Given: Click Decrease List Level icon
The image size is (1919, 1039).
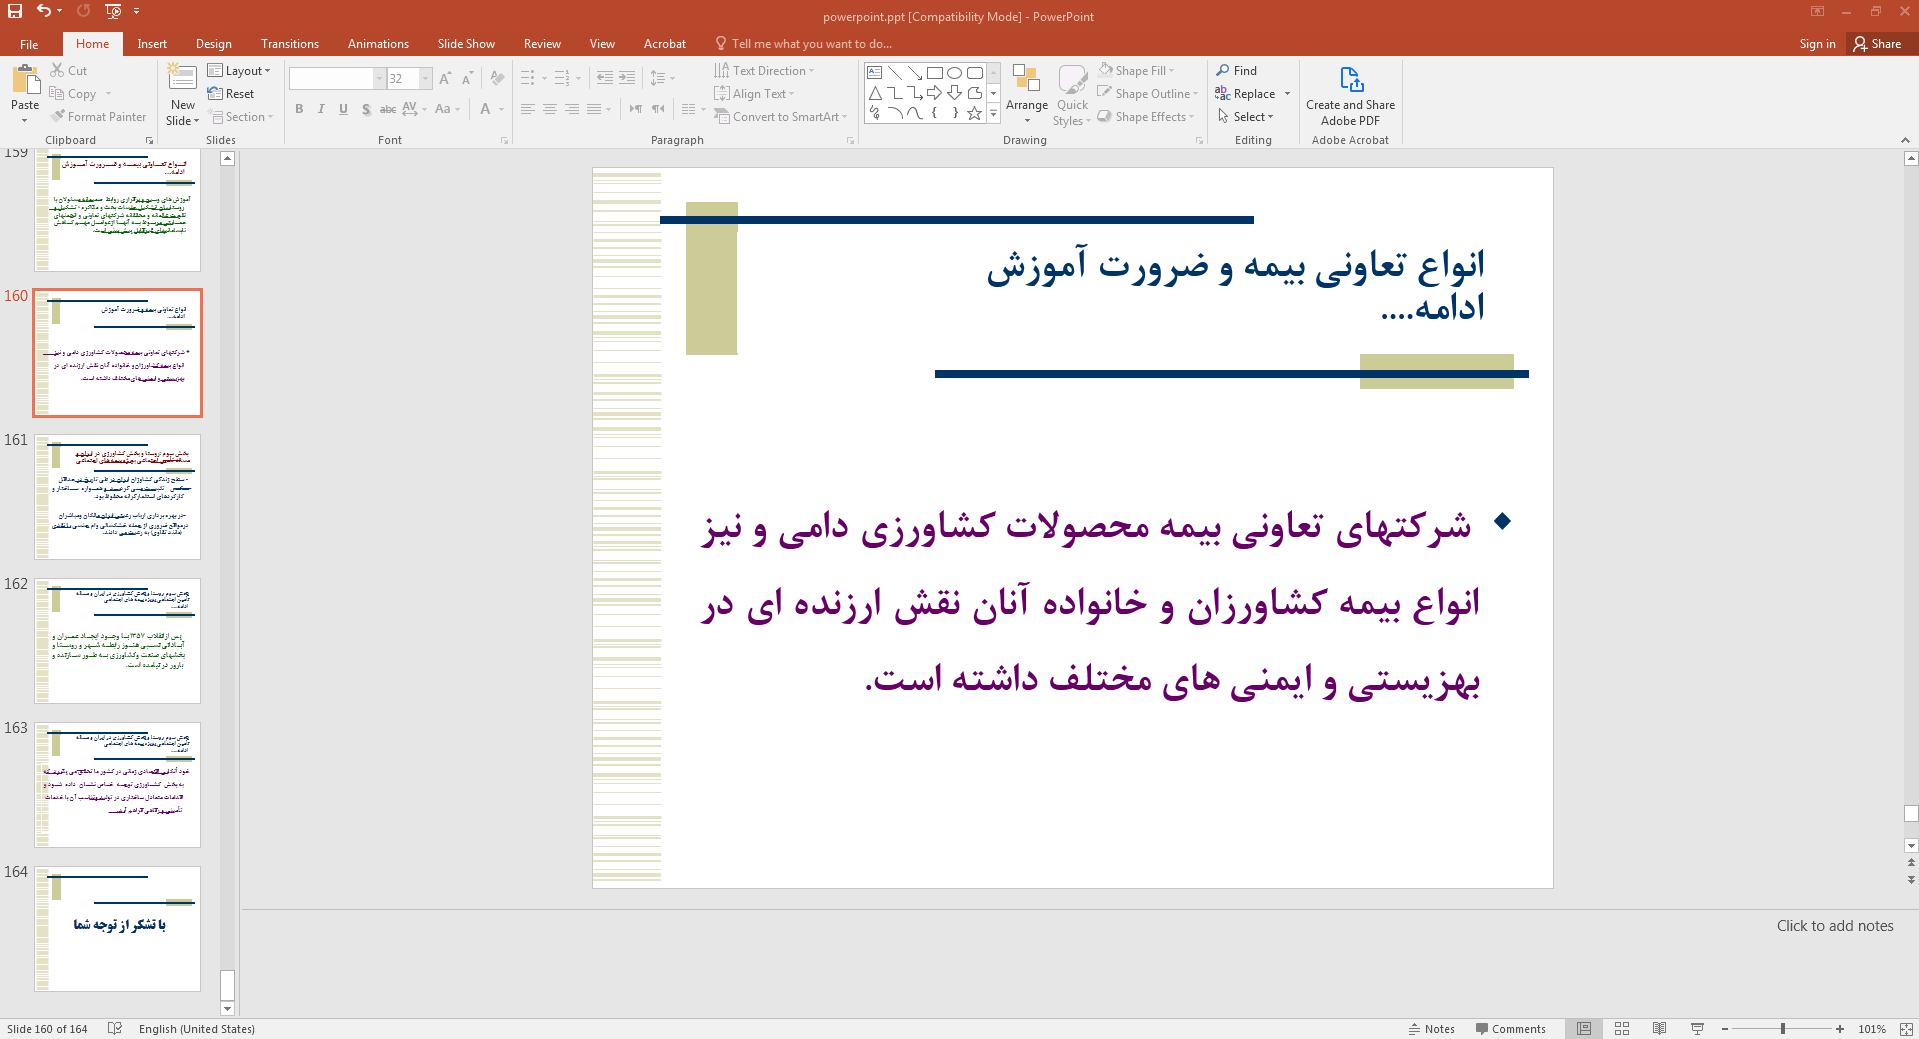Looking at the screenshot, I should point(604,78).
